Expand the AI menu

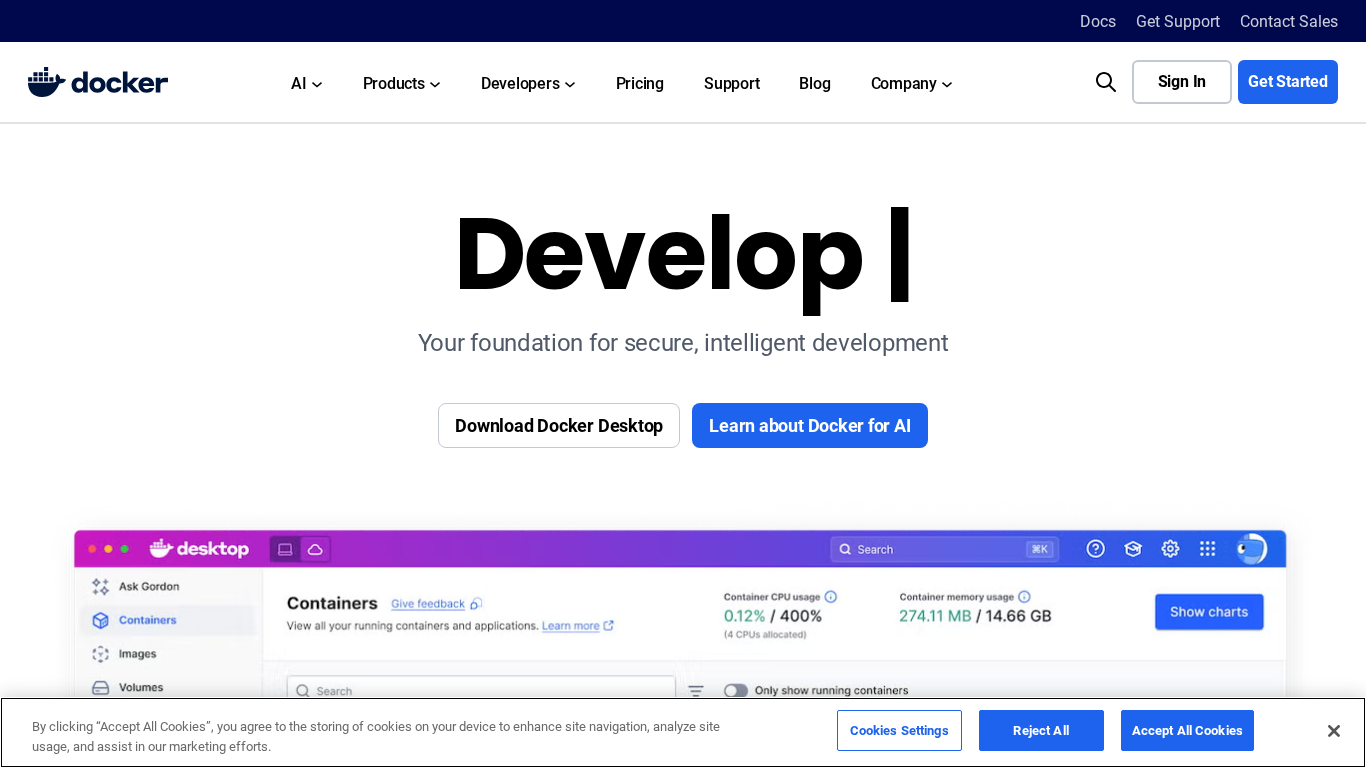[x=307, y=83]
